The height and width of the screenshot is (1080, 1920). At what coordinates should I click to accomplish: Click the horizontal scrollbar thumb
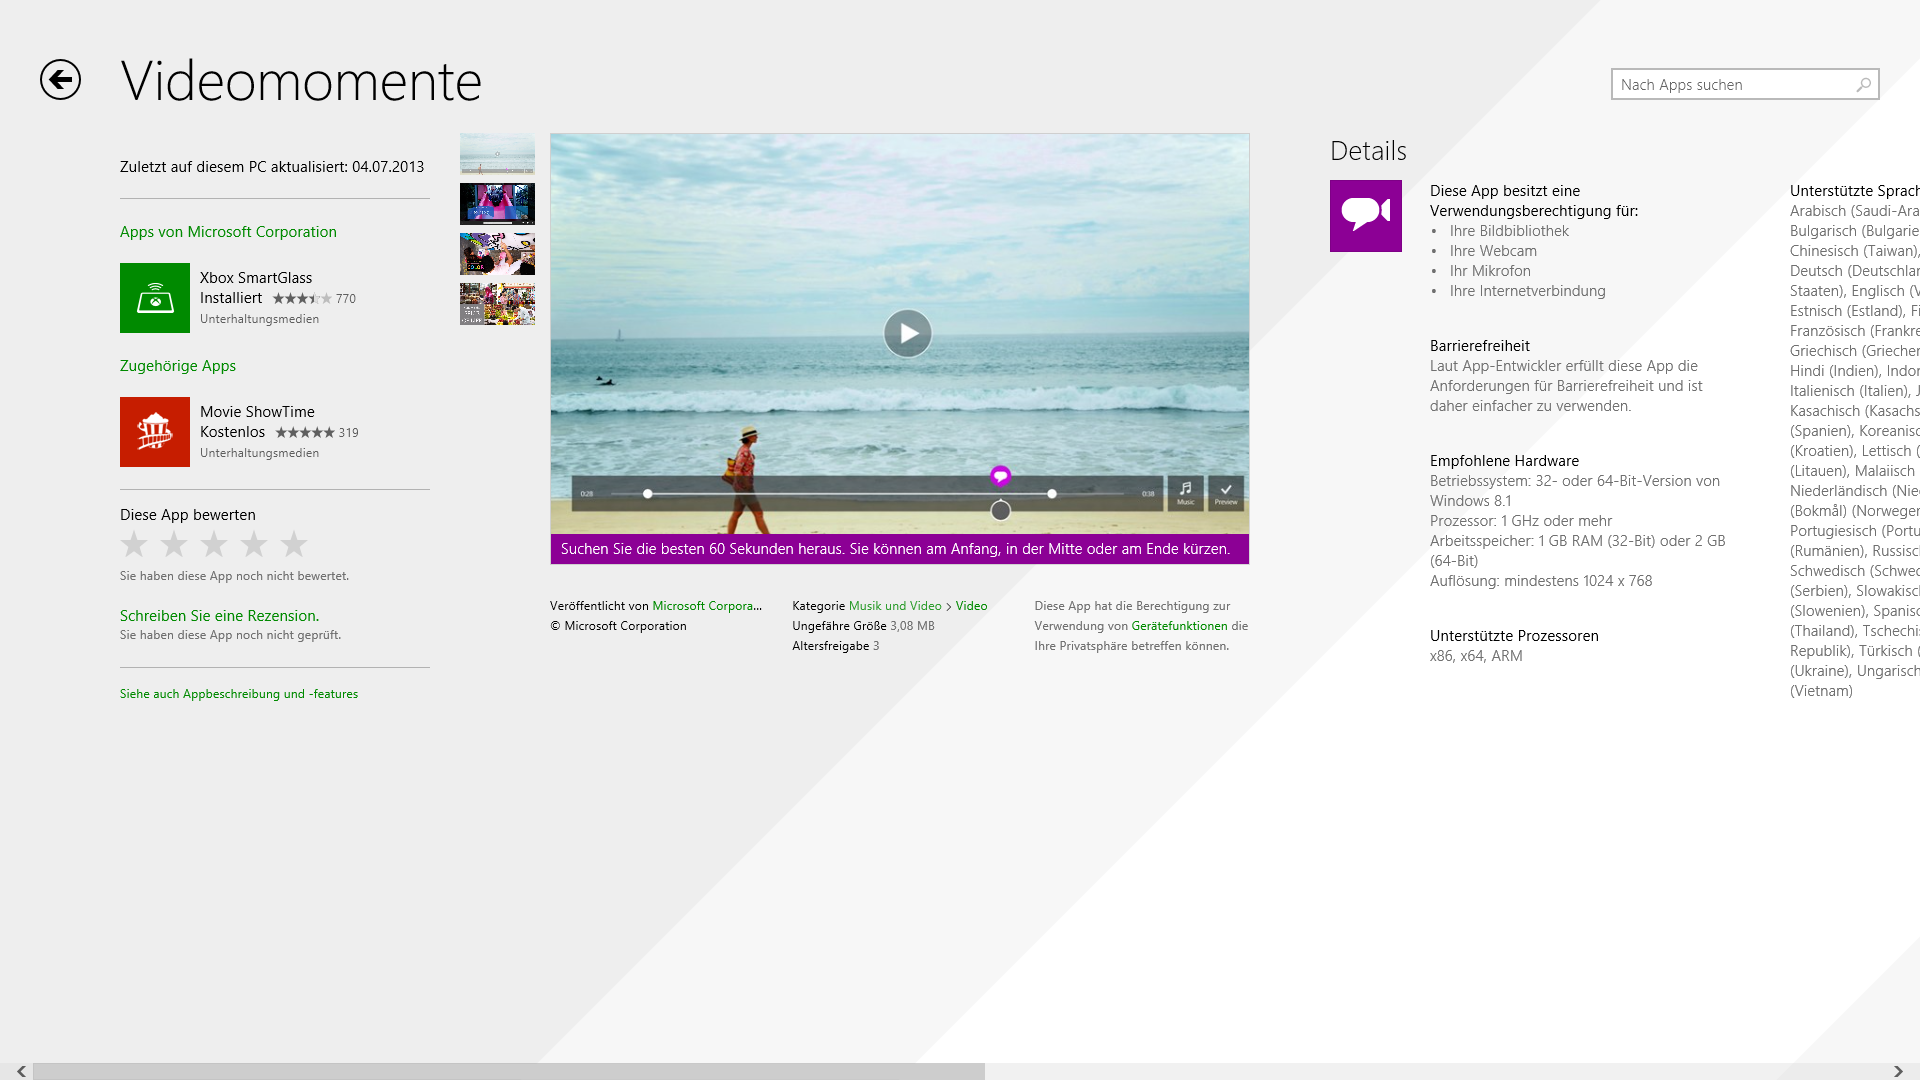pos(509,1071)
